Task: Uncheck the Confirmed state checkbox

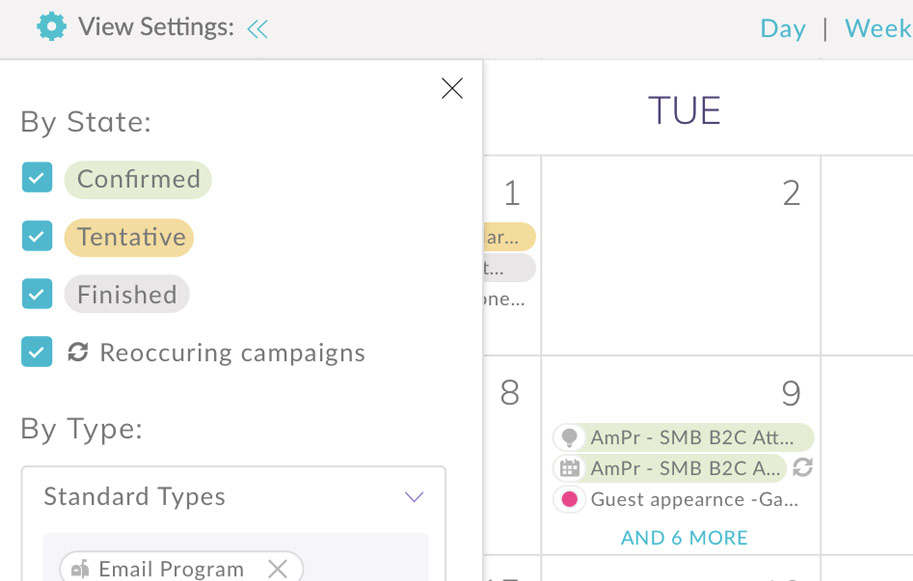Action: [37, 179]
